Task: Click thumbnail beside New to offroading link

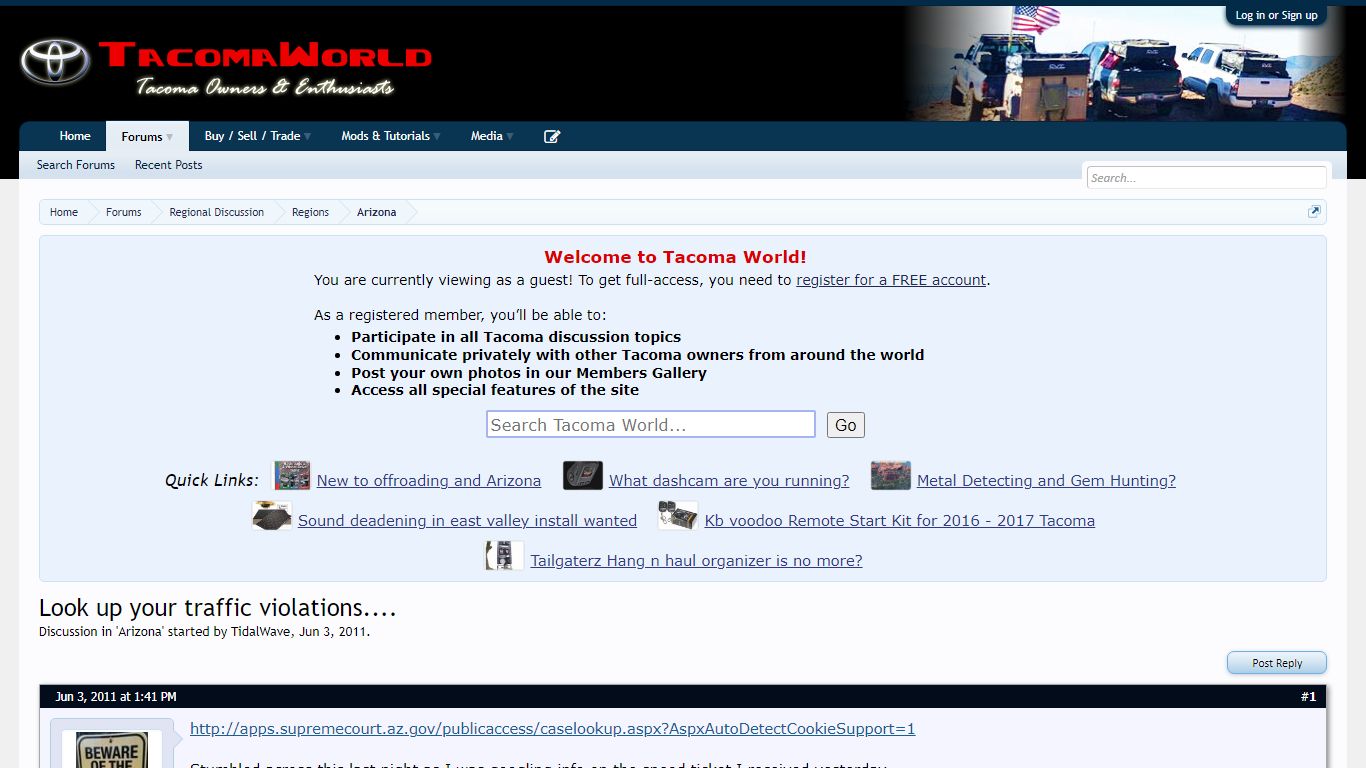Action: coord(292,476)
